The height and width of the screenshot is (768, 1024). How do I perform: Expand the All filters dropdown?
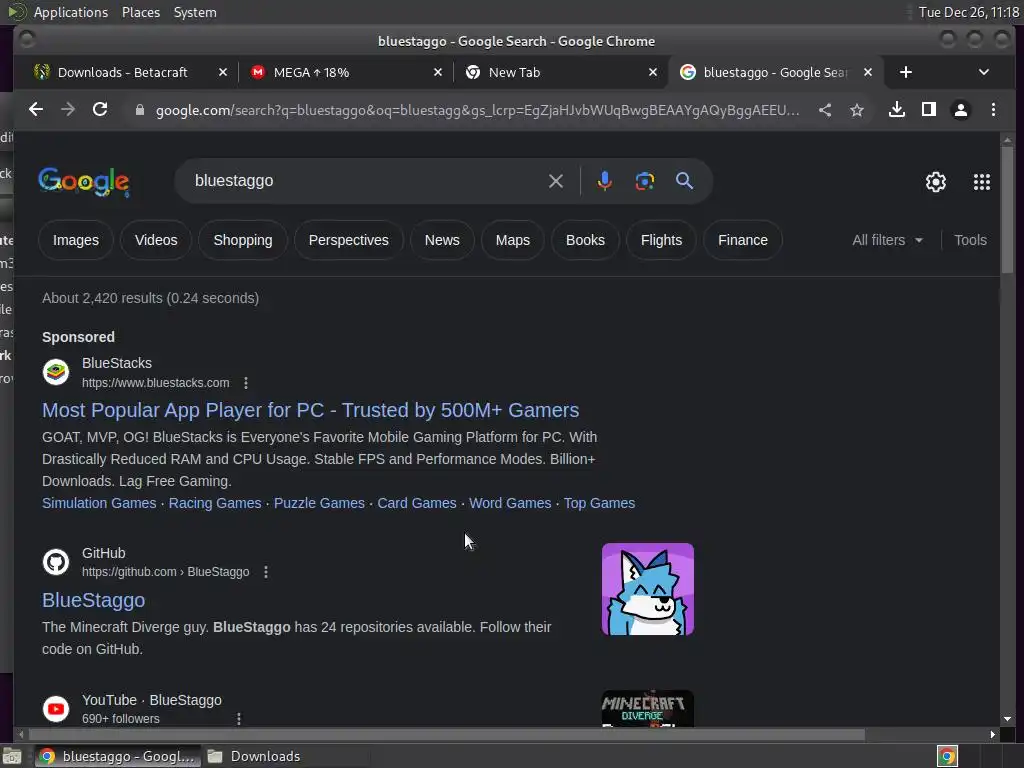click(x=888, y=240)
